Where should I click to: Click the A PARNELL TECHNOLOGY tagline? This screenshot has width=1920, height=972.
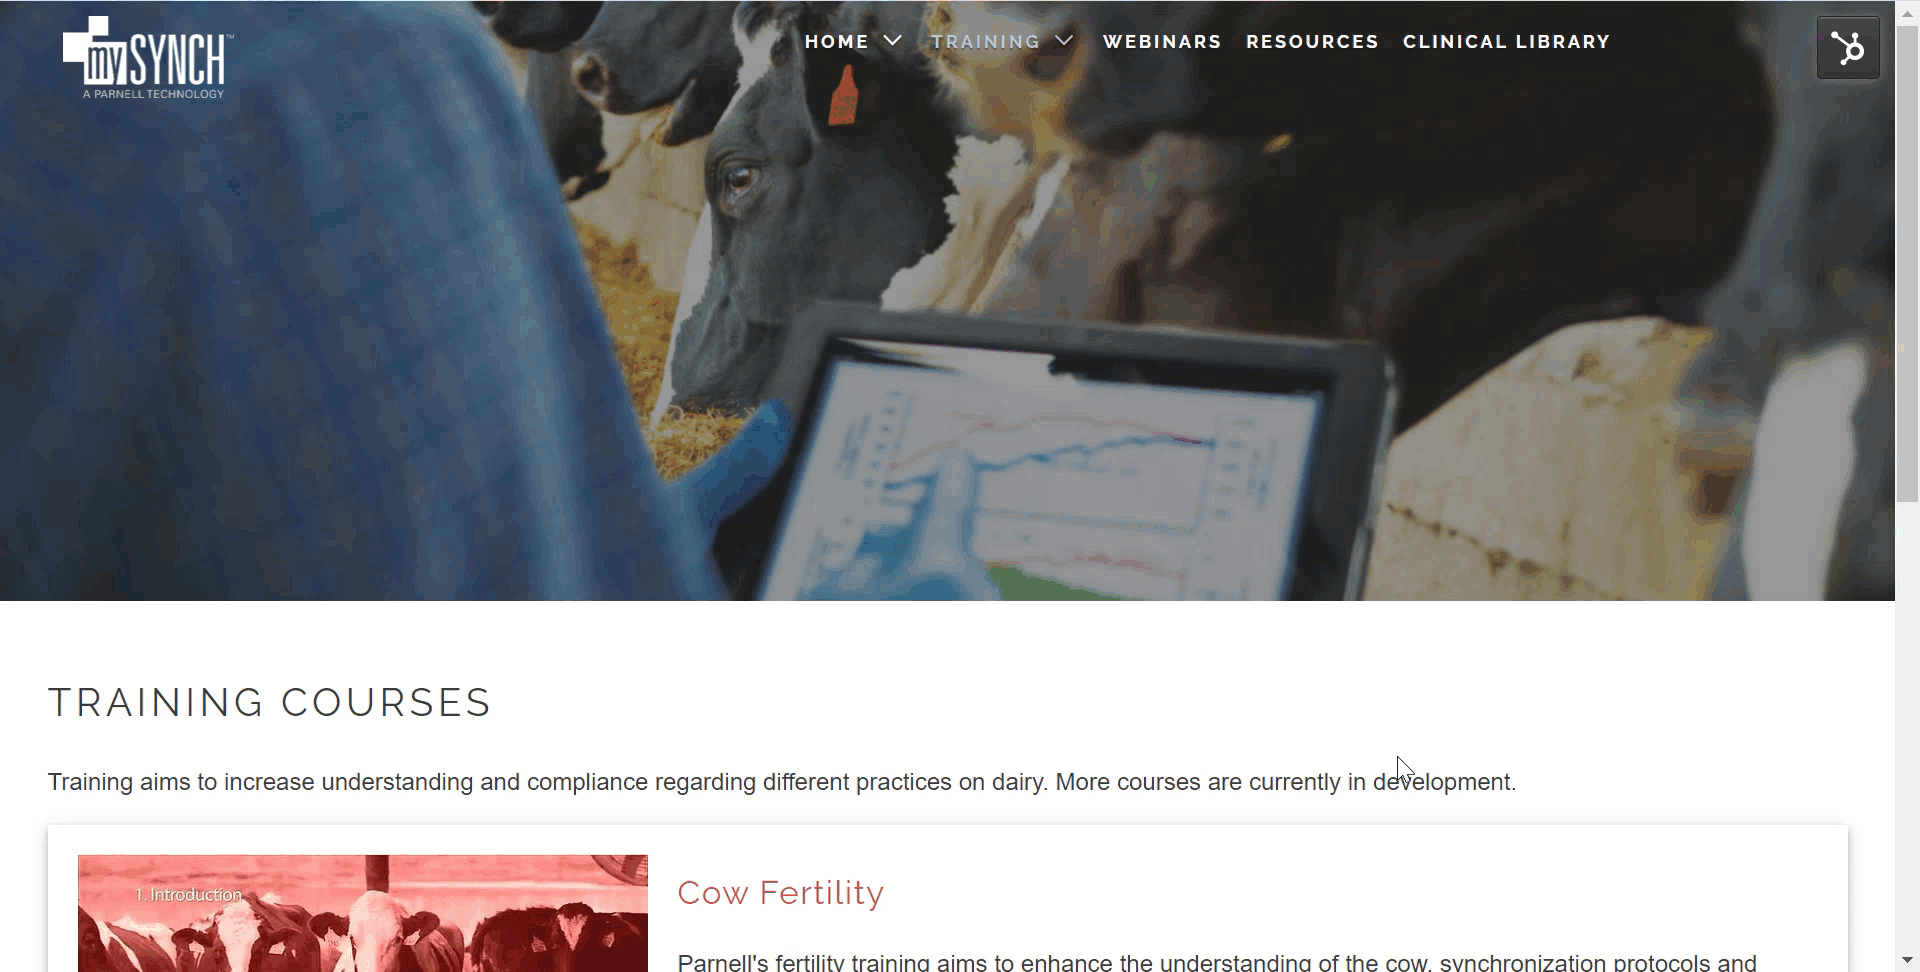click(153, 94)
